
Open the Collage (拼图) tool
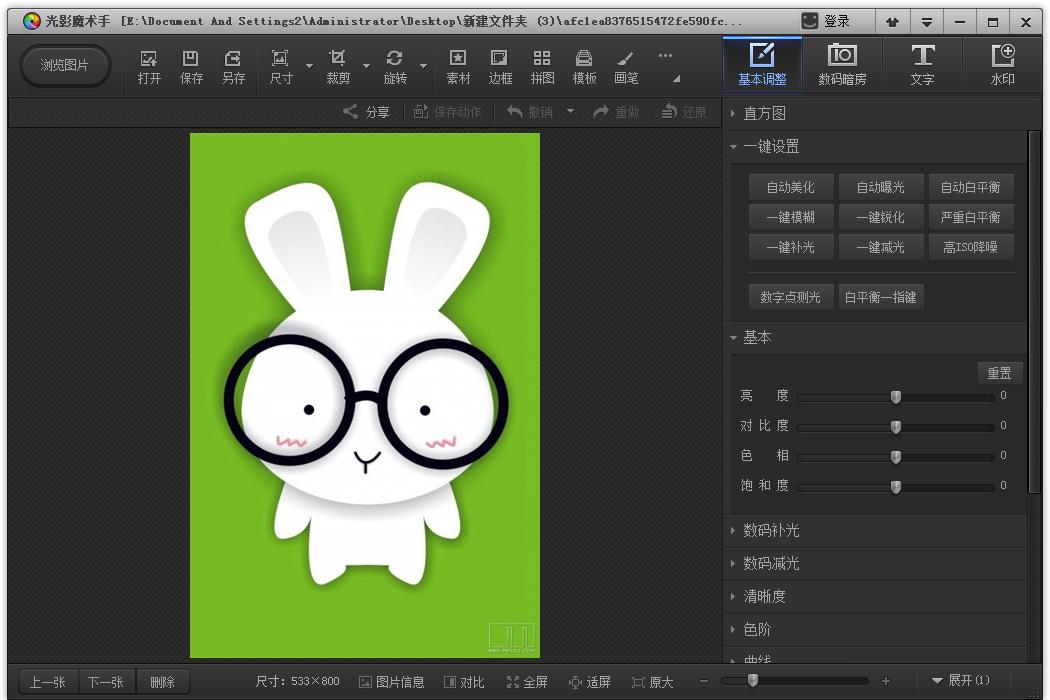point(542,66)
